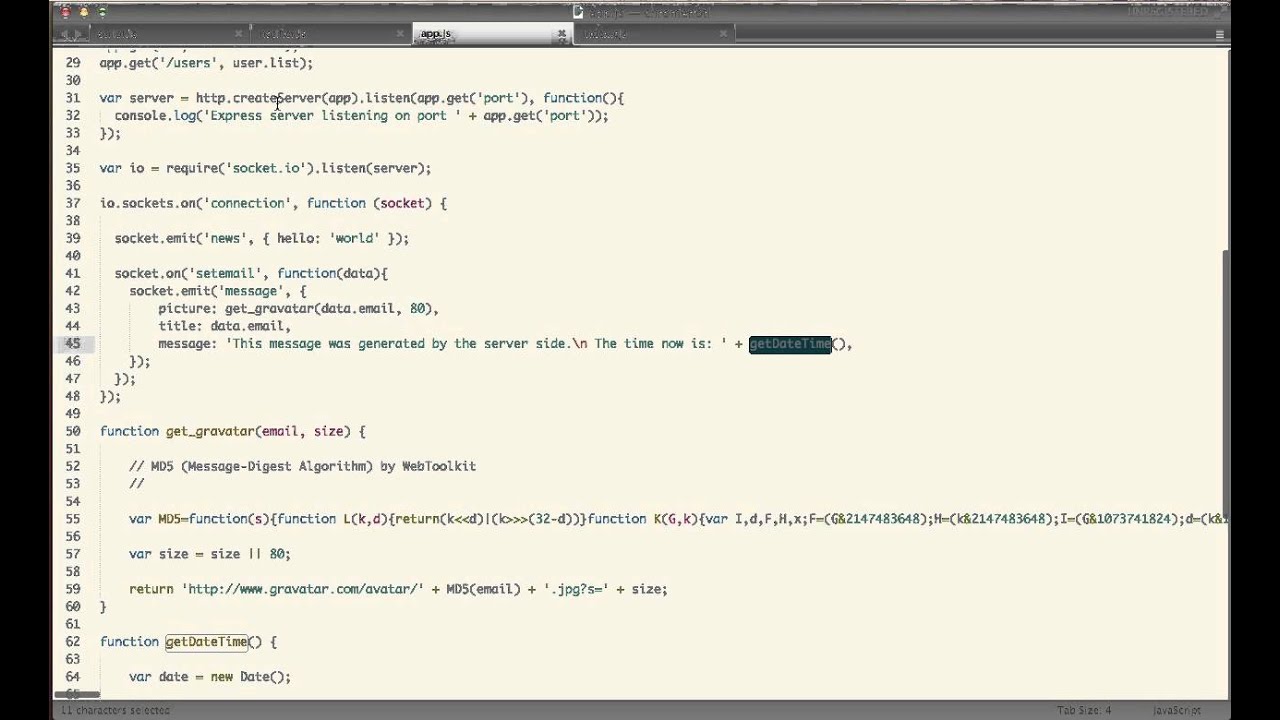This screenshot has width=1280, height=720.
Task: Open the tab list menu icon at tab bar end
Action: [1220, 34]
